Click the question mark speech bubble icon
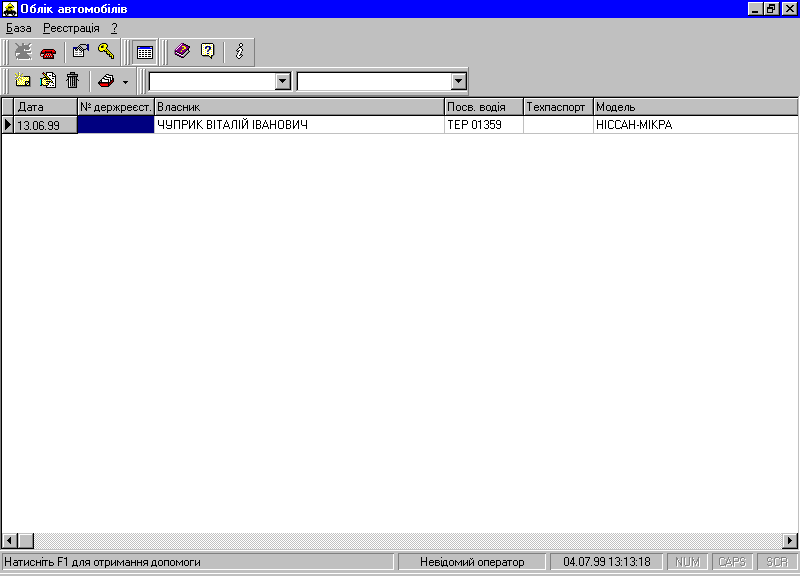Image resolution: width=800 pixels, height=576 pixels. [x=208, y=51]
